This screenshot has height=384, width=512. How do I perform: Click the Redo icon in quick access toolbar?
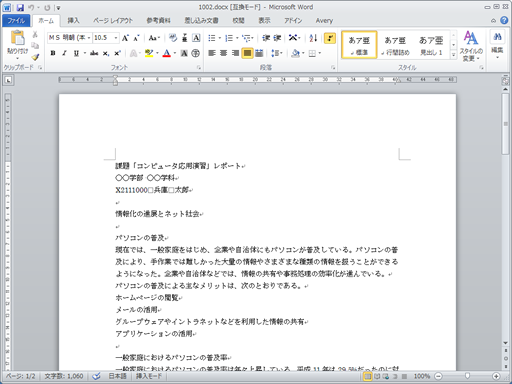pos(47,7)
